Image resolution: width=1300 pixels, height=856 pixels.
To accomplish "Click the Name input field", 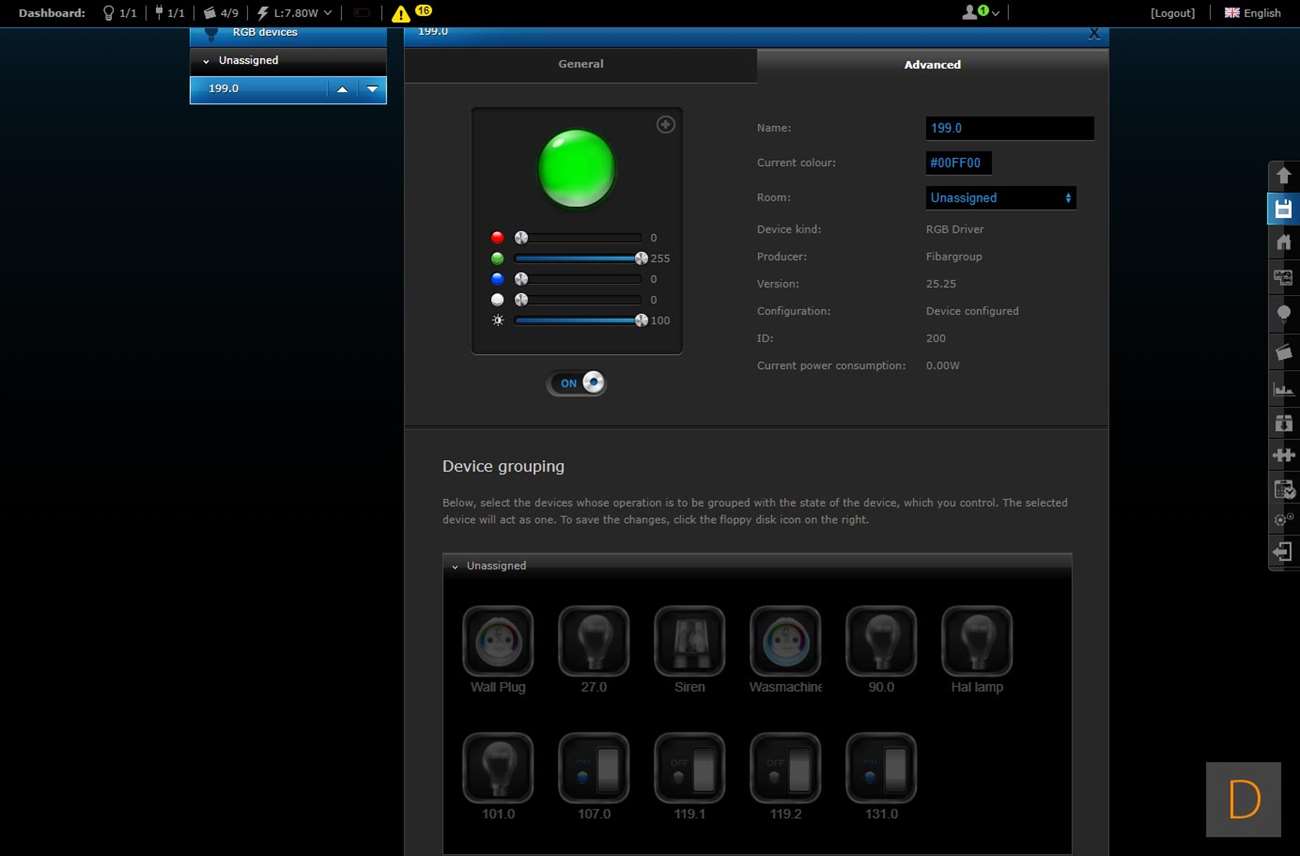I will [1009, 128].
